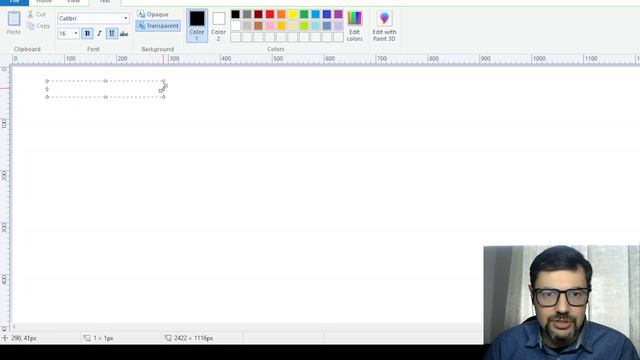This screenshot has height=360, width=640.
Task: Pick the dark red palette swatch
Action: [258, 14]
